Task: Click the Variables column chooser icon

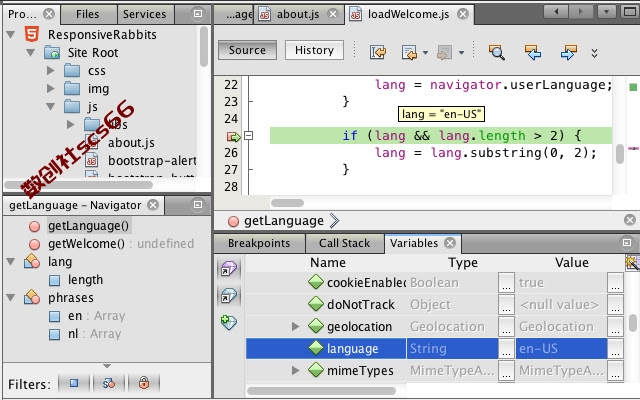Action: [632, 263]
